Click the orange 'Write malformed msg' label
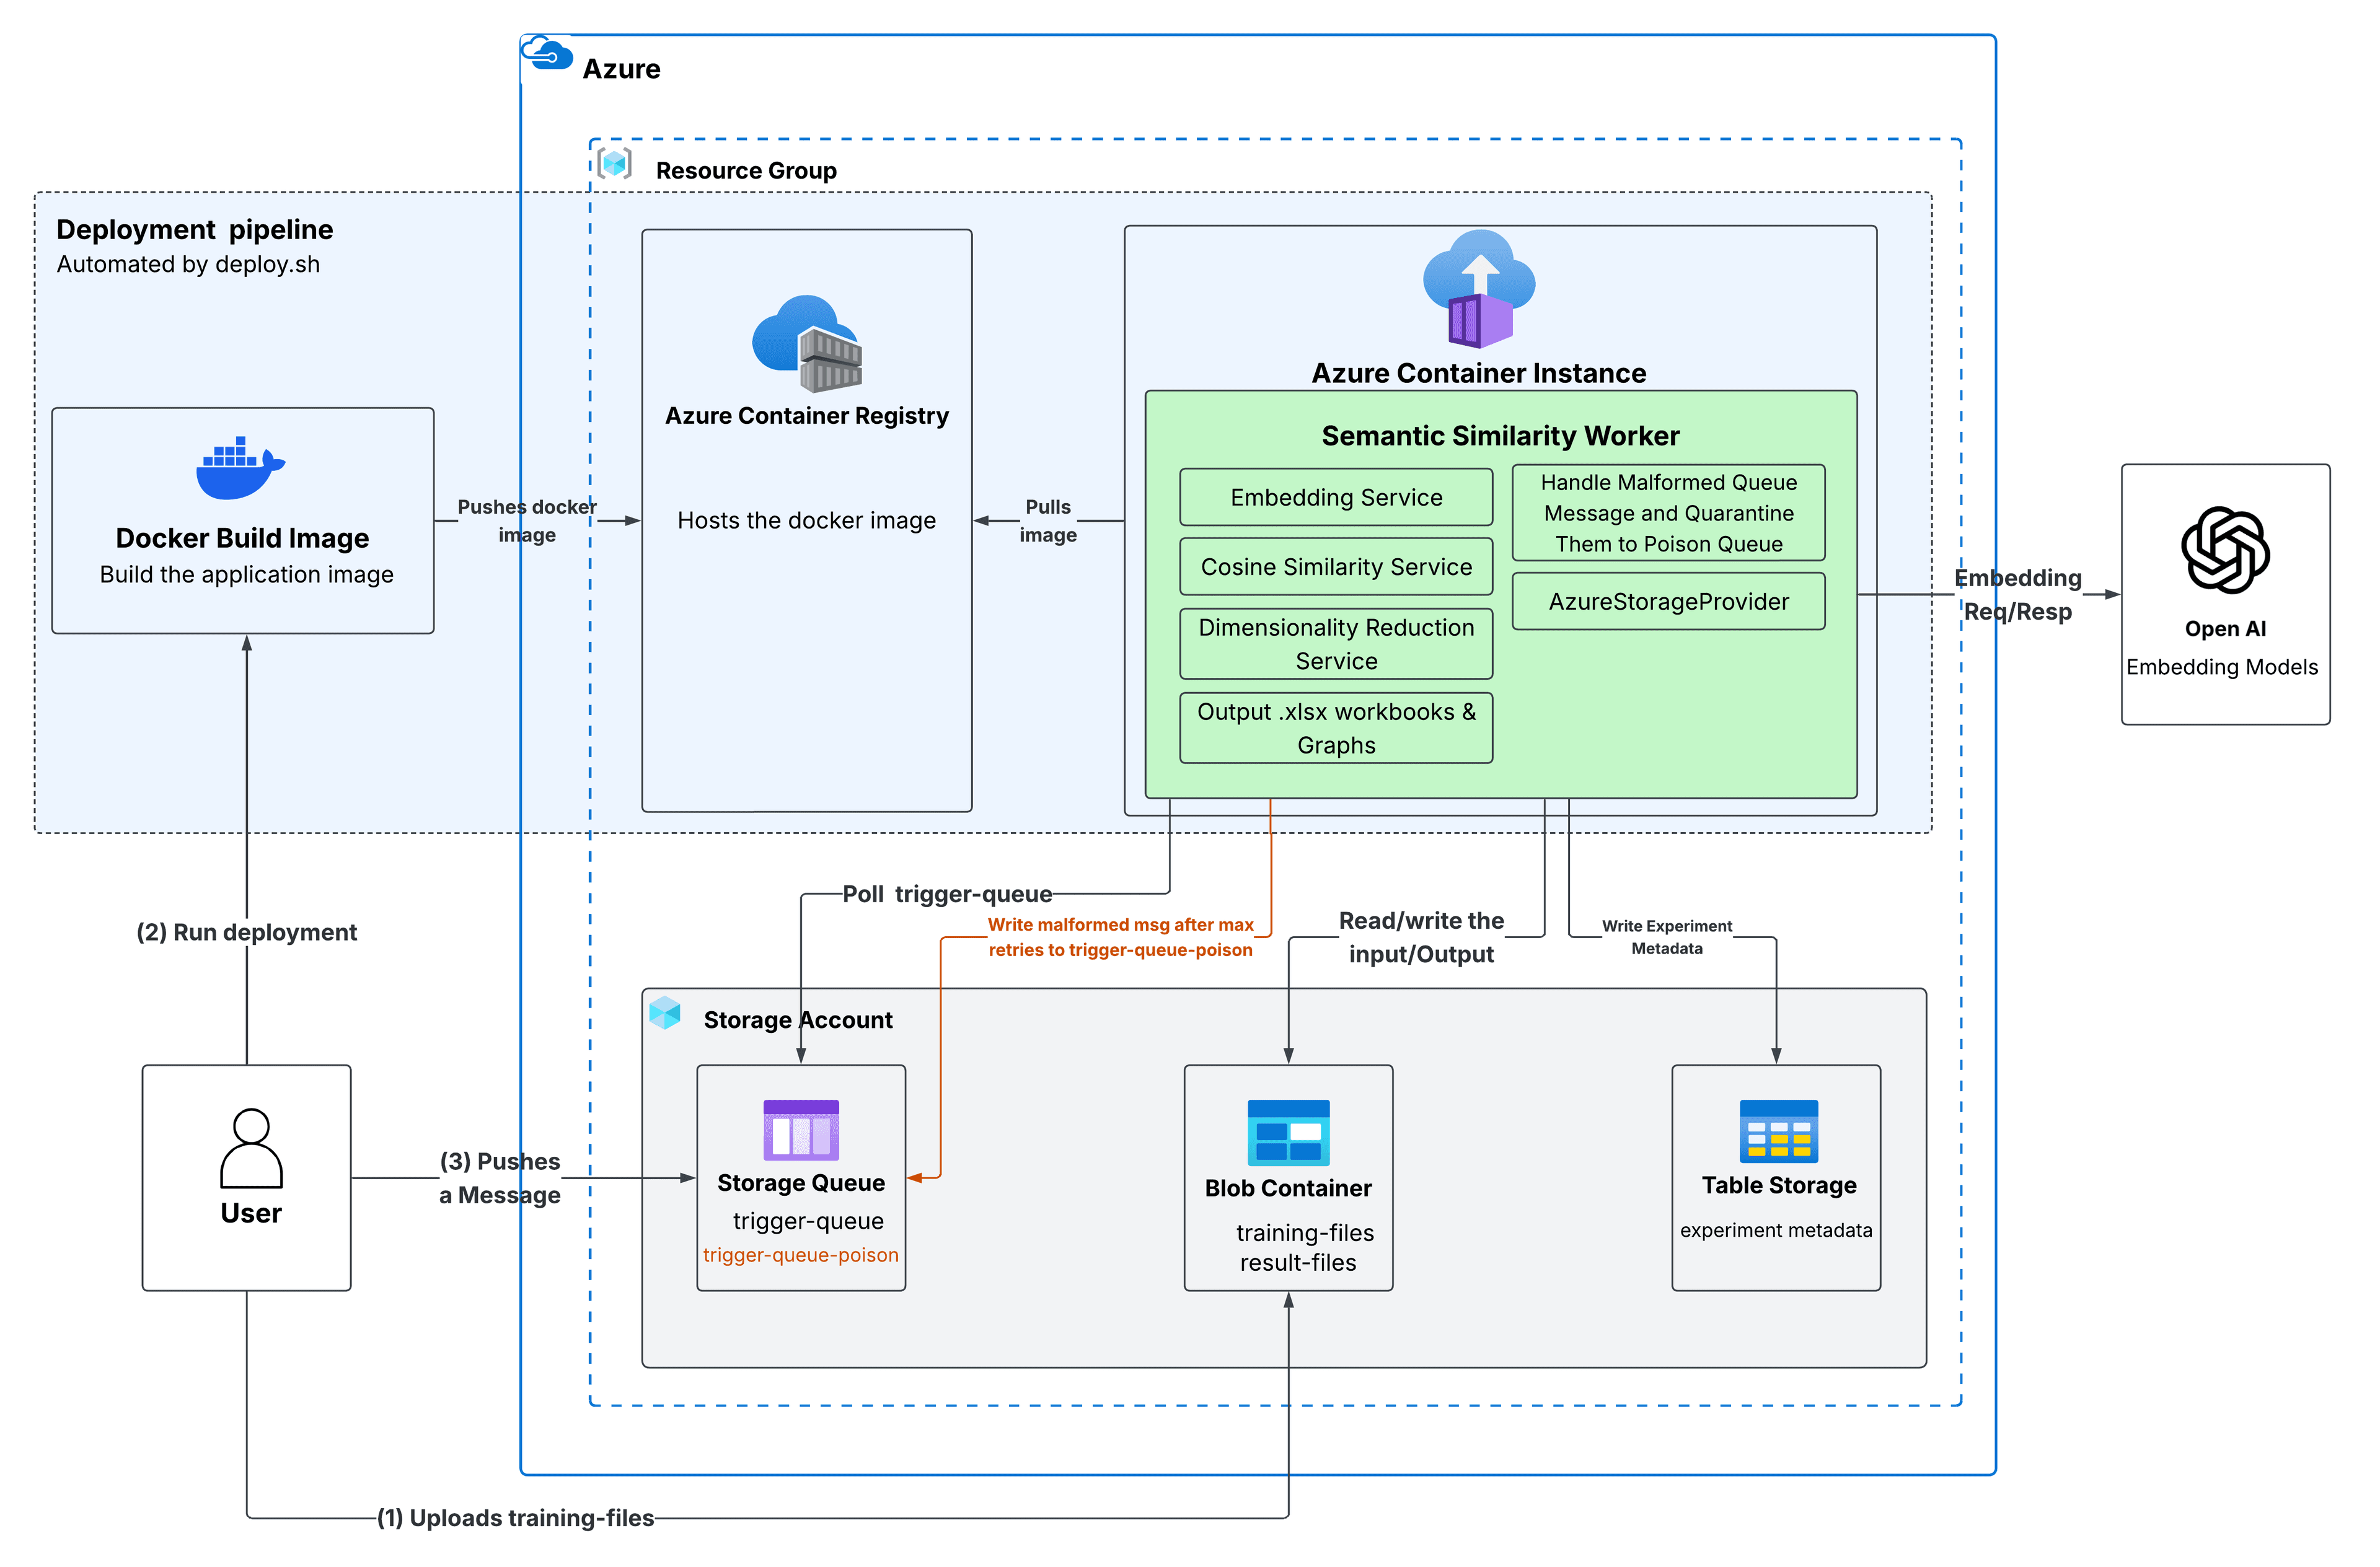The image size is (2380, 1567). [1120, 937]
